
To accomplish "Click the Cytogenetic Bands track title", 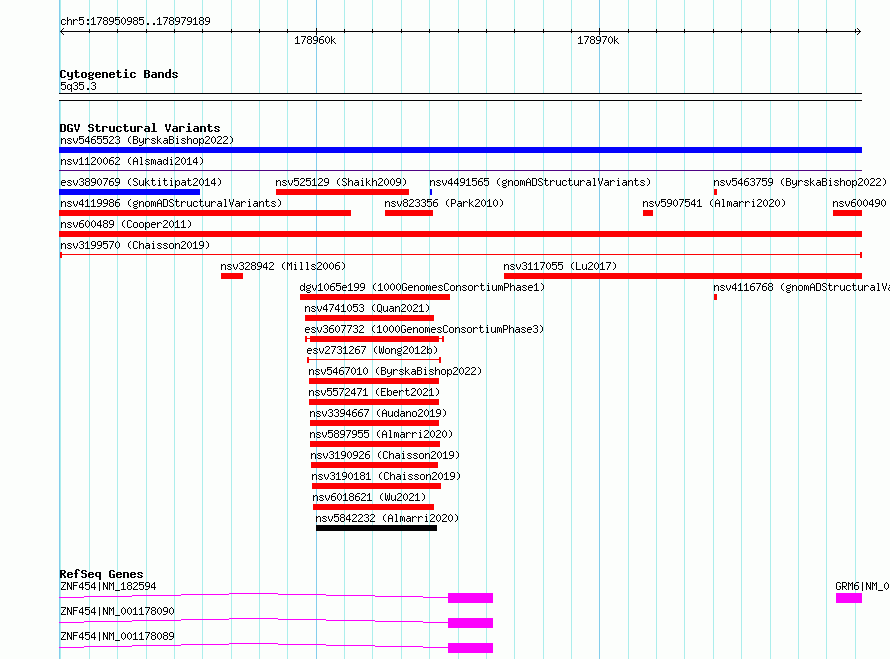I will (x=119, y=74).
